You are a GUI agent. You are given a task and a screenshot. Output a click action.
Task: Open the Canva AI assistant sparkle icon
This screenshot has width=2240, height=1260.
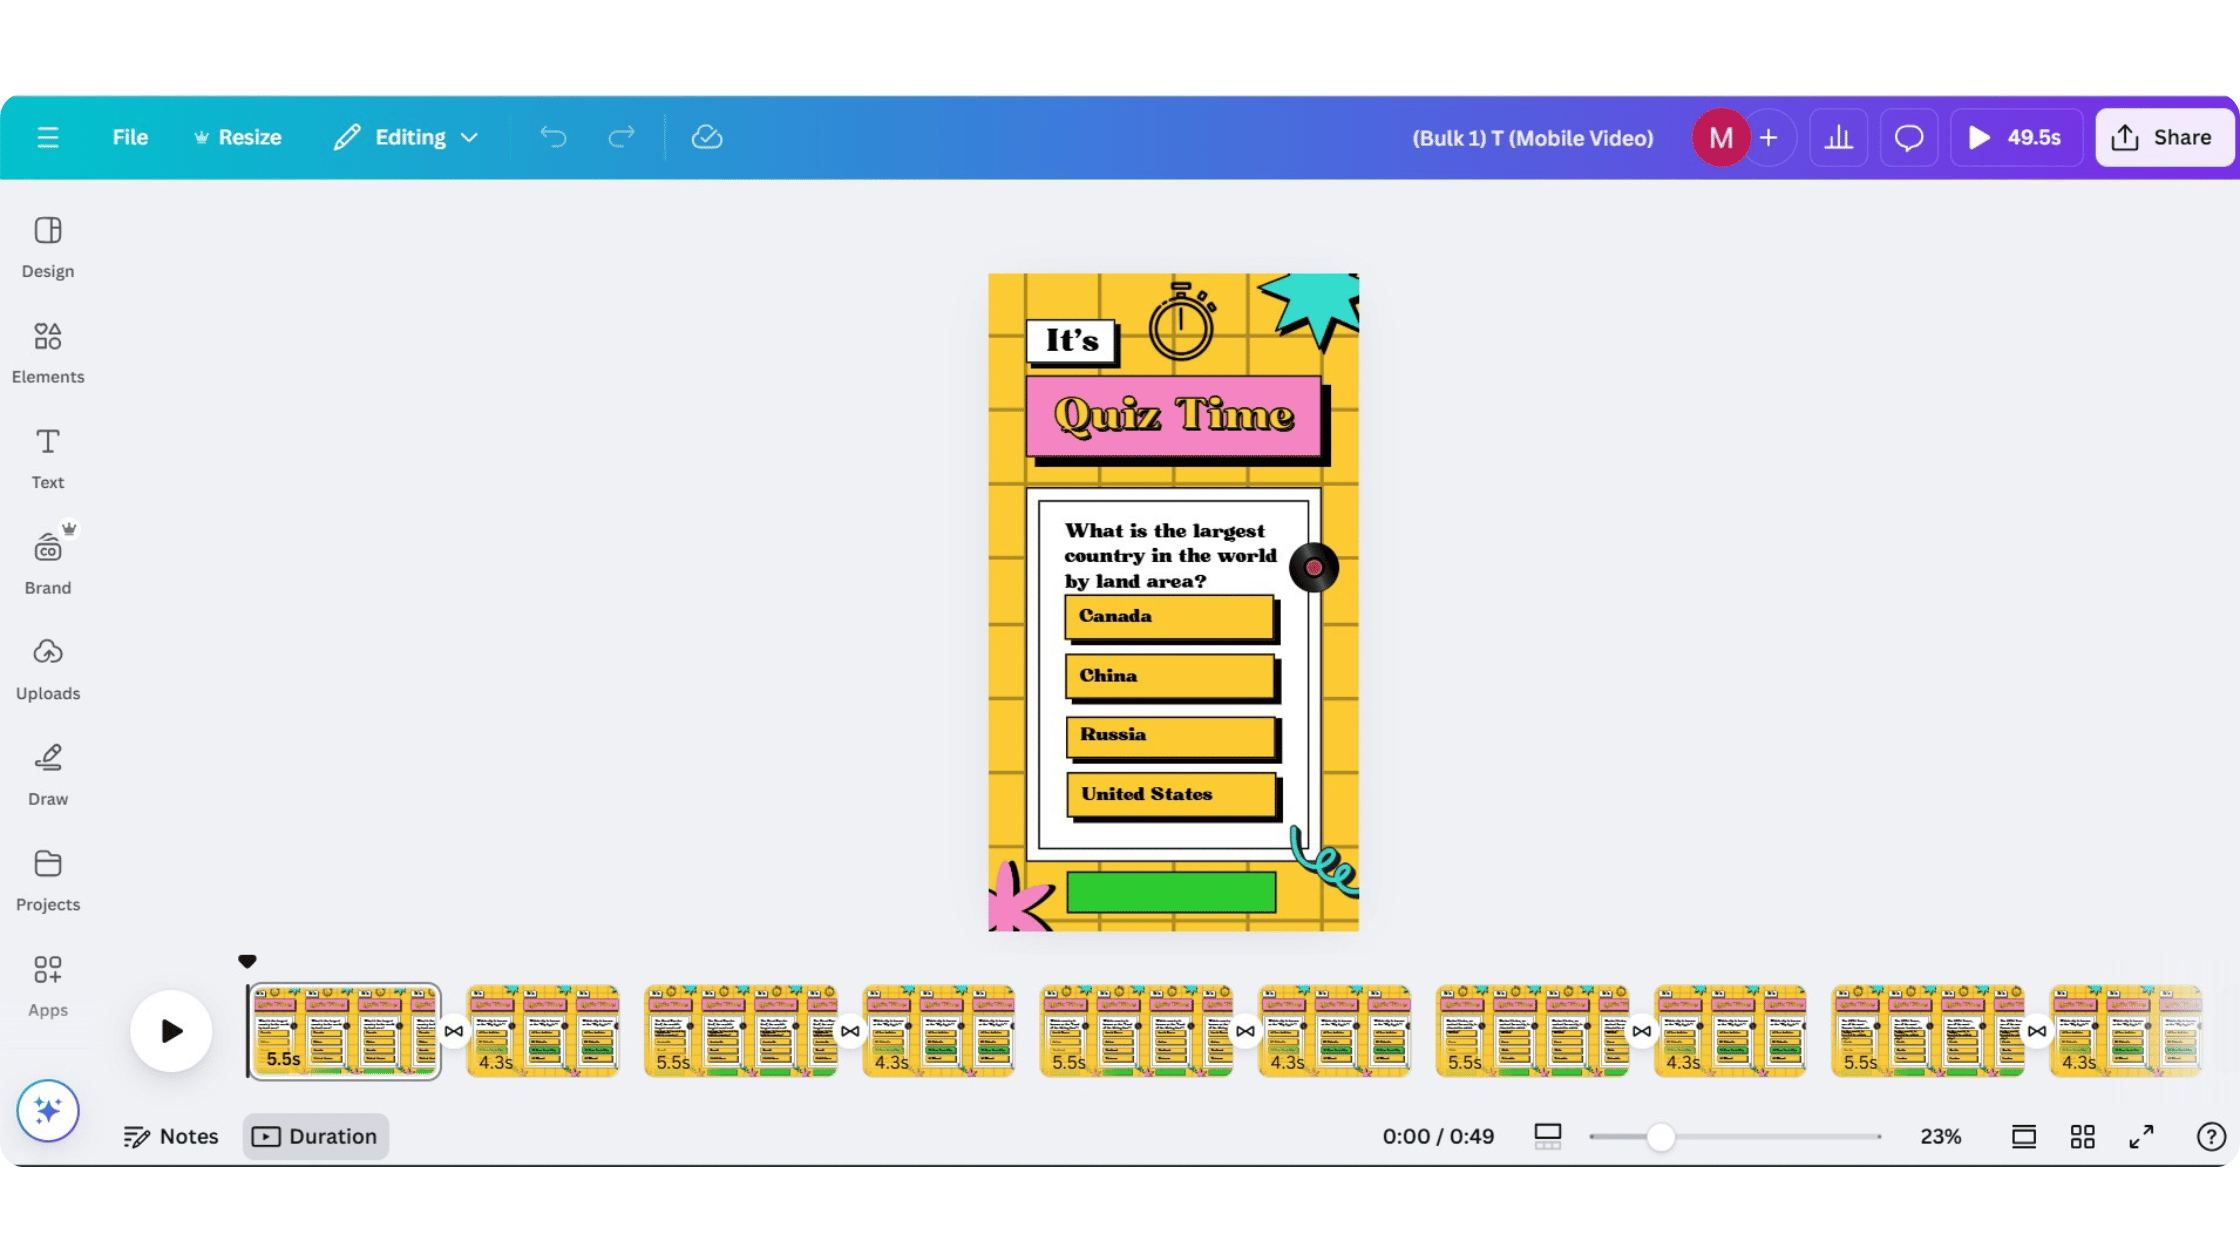[x=47, y=1110]
